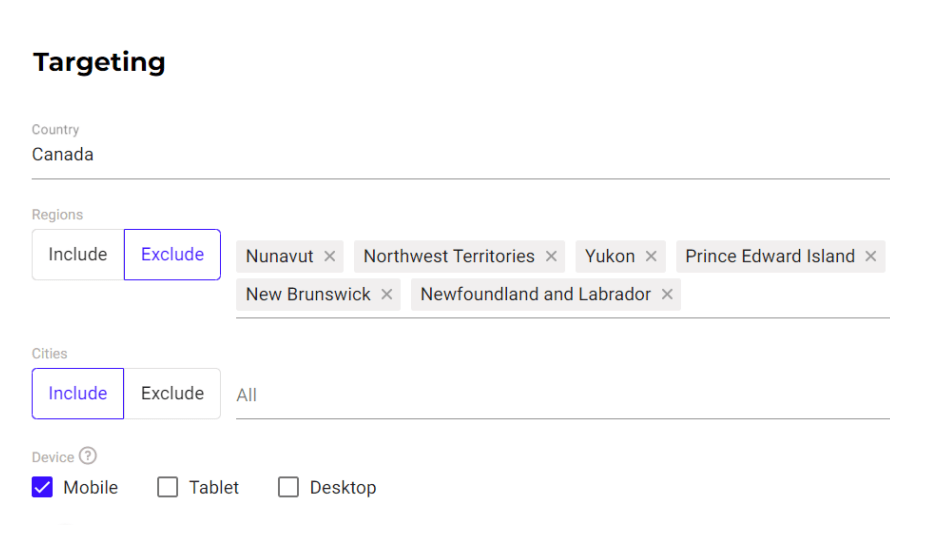Check the Desktop device checkbox
This screenshot has height=544, width=926.
point(288,487)
